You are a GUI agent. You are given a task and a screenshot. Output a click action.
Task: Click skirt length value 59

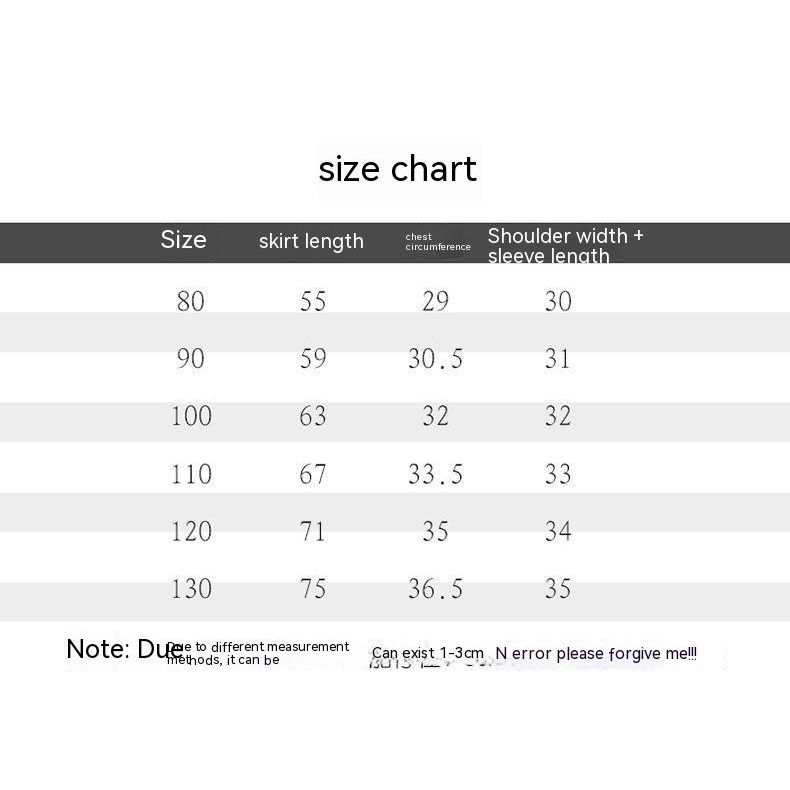point(313,358)
